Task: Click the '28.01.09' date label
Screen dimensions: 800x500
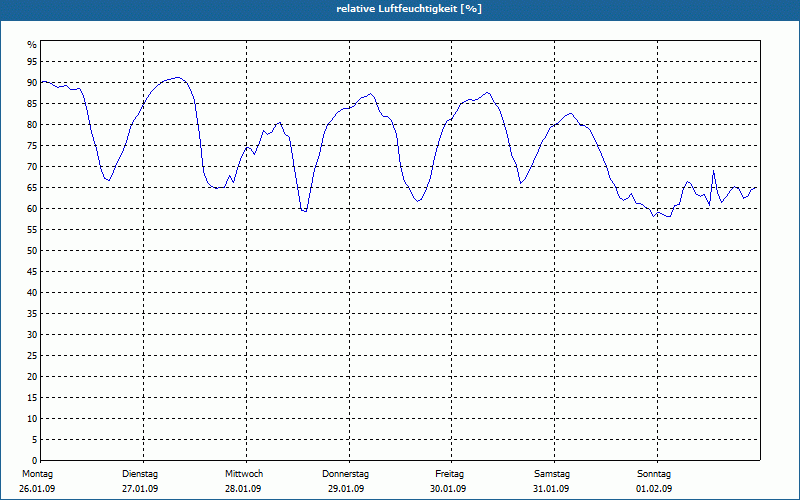Action: point(243,489)
